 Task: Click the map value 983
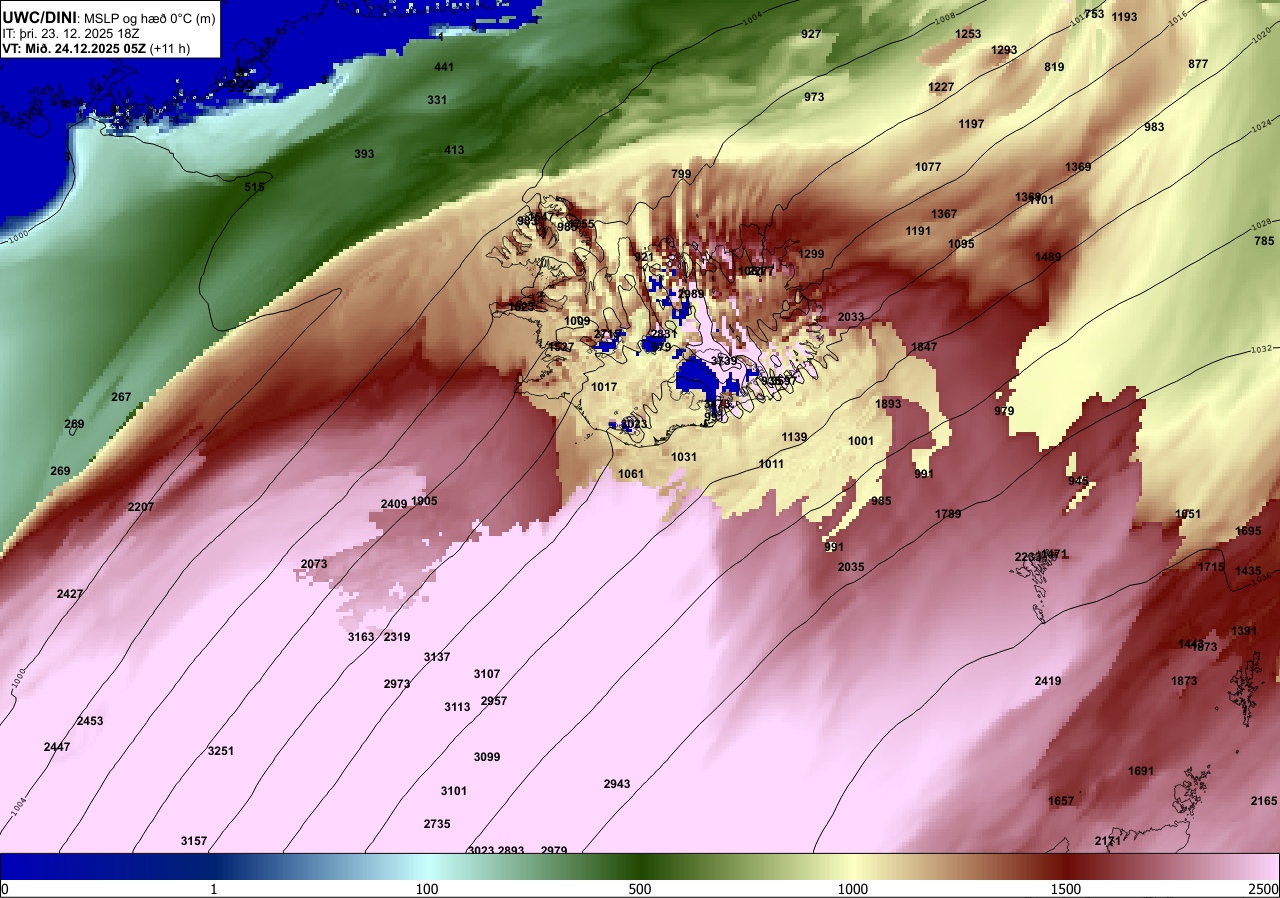(x=1154, y=127)
